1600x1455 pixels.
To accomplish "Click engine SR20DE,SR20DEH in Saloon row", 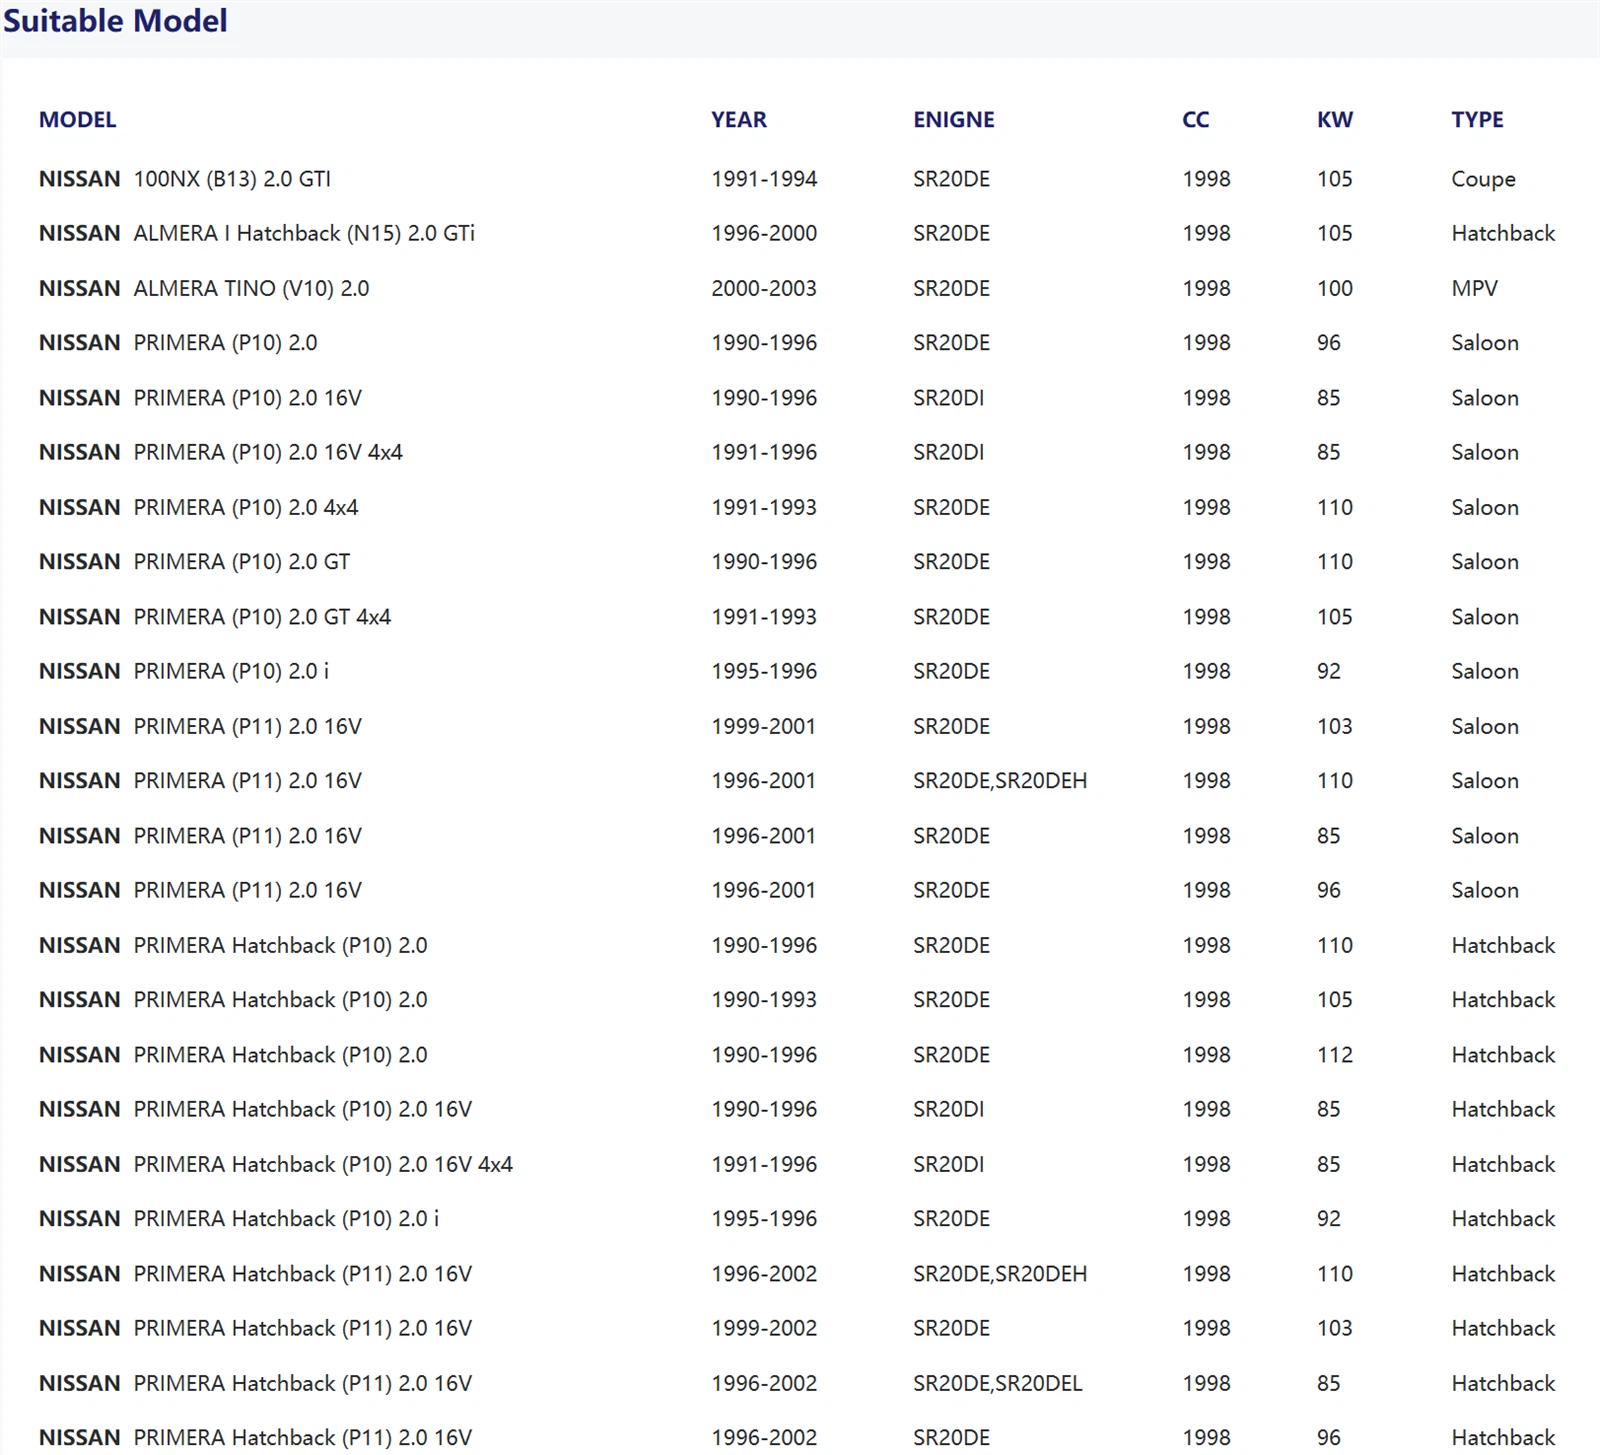I will [x=1000, y=781].
